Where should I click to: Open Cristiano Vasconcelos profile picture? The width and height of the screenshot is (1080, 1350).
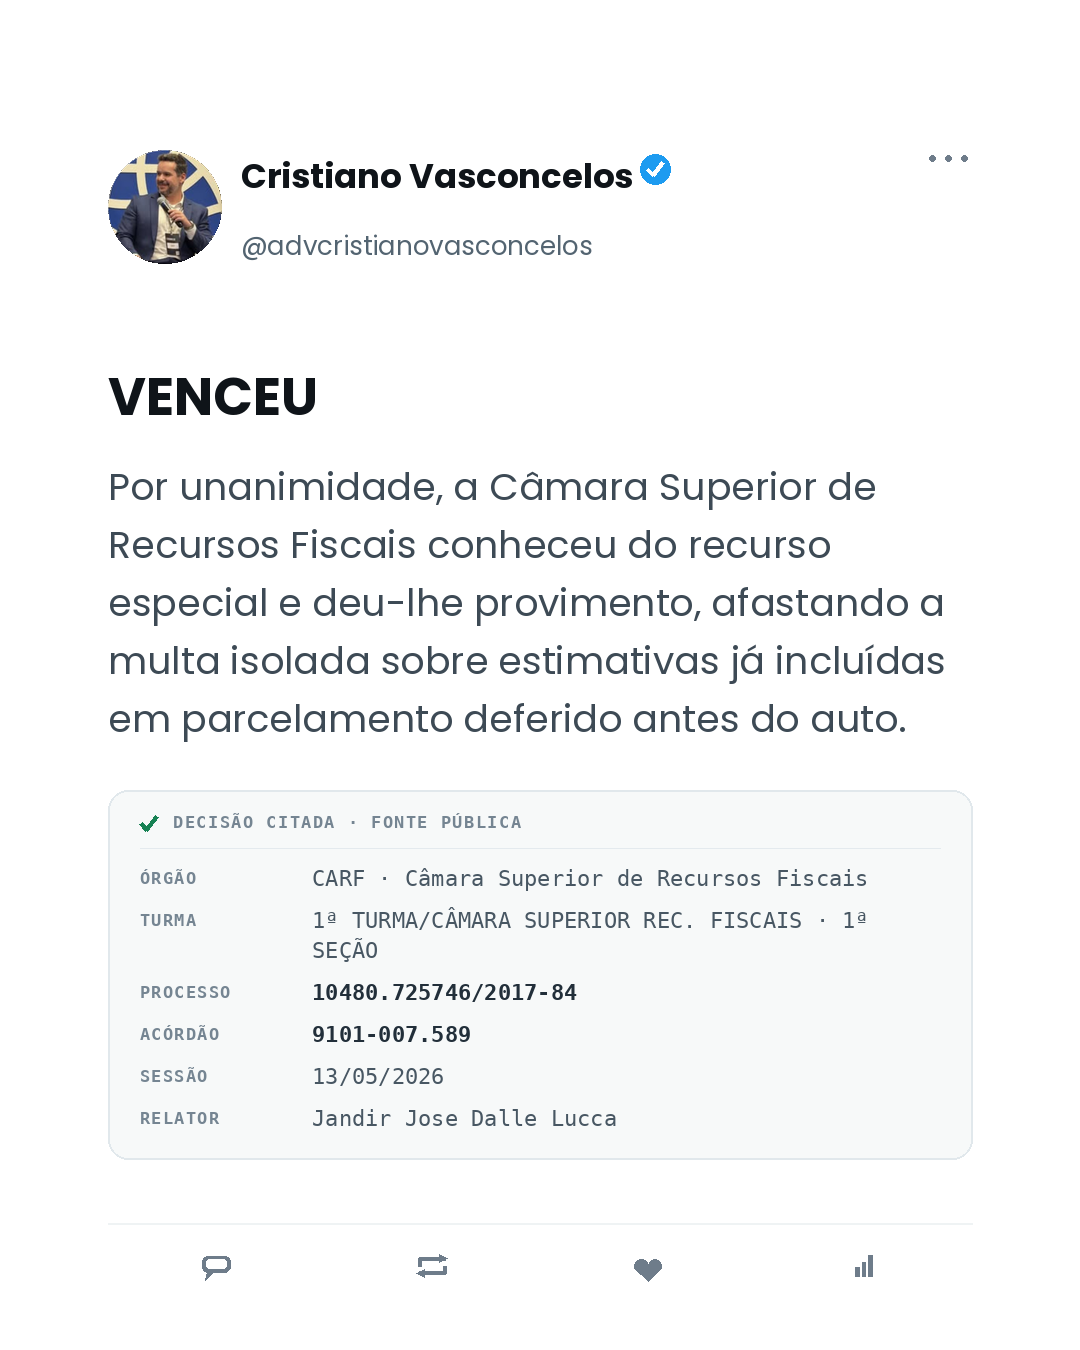pyautogui.click(x=165, y=207)
